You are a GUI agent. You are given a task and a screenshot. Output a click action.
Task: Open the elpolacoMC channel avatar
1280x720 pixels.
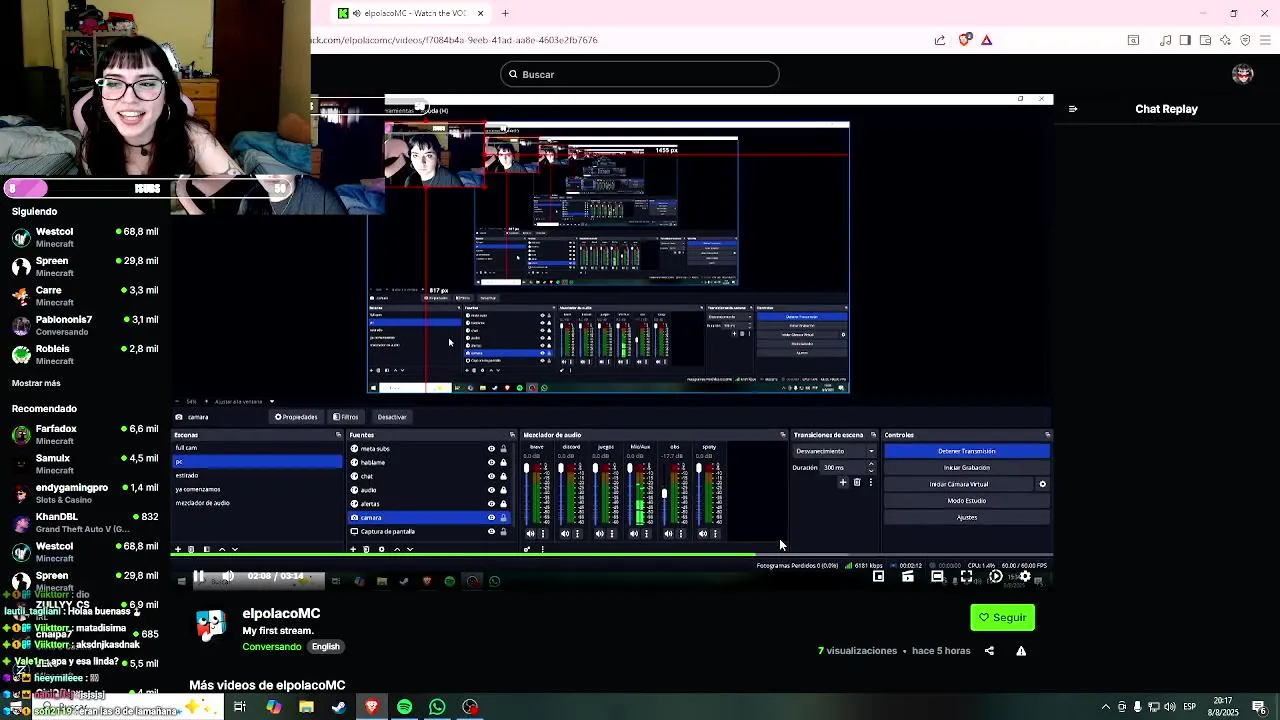point(210,625)
